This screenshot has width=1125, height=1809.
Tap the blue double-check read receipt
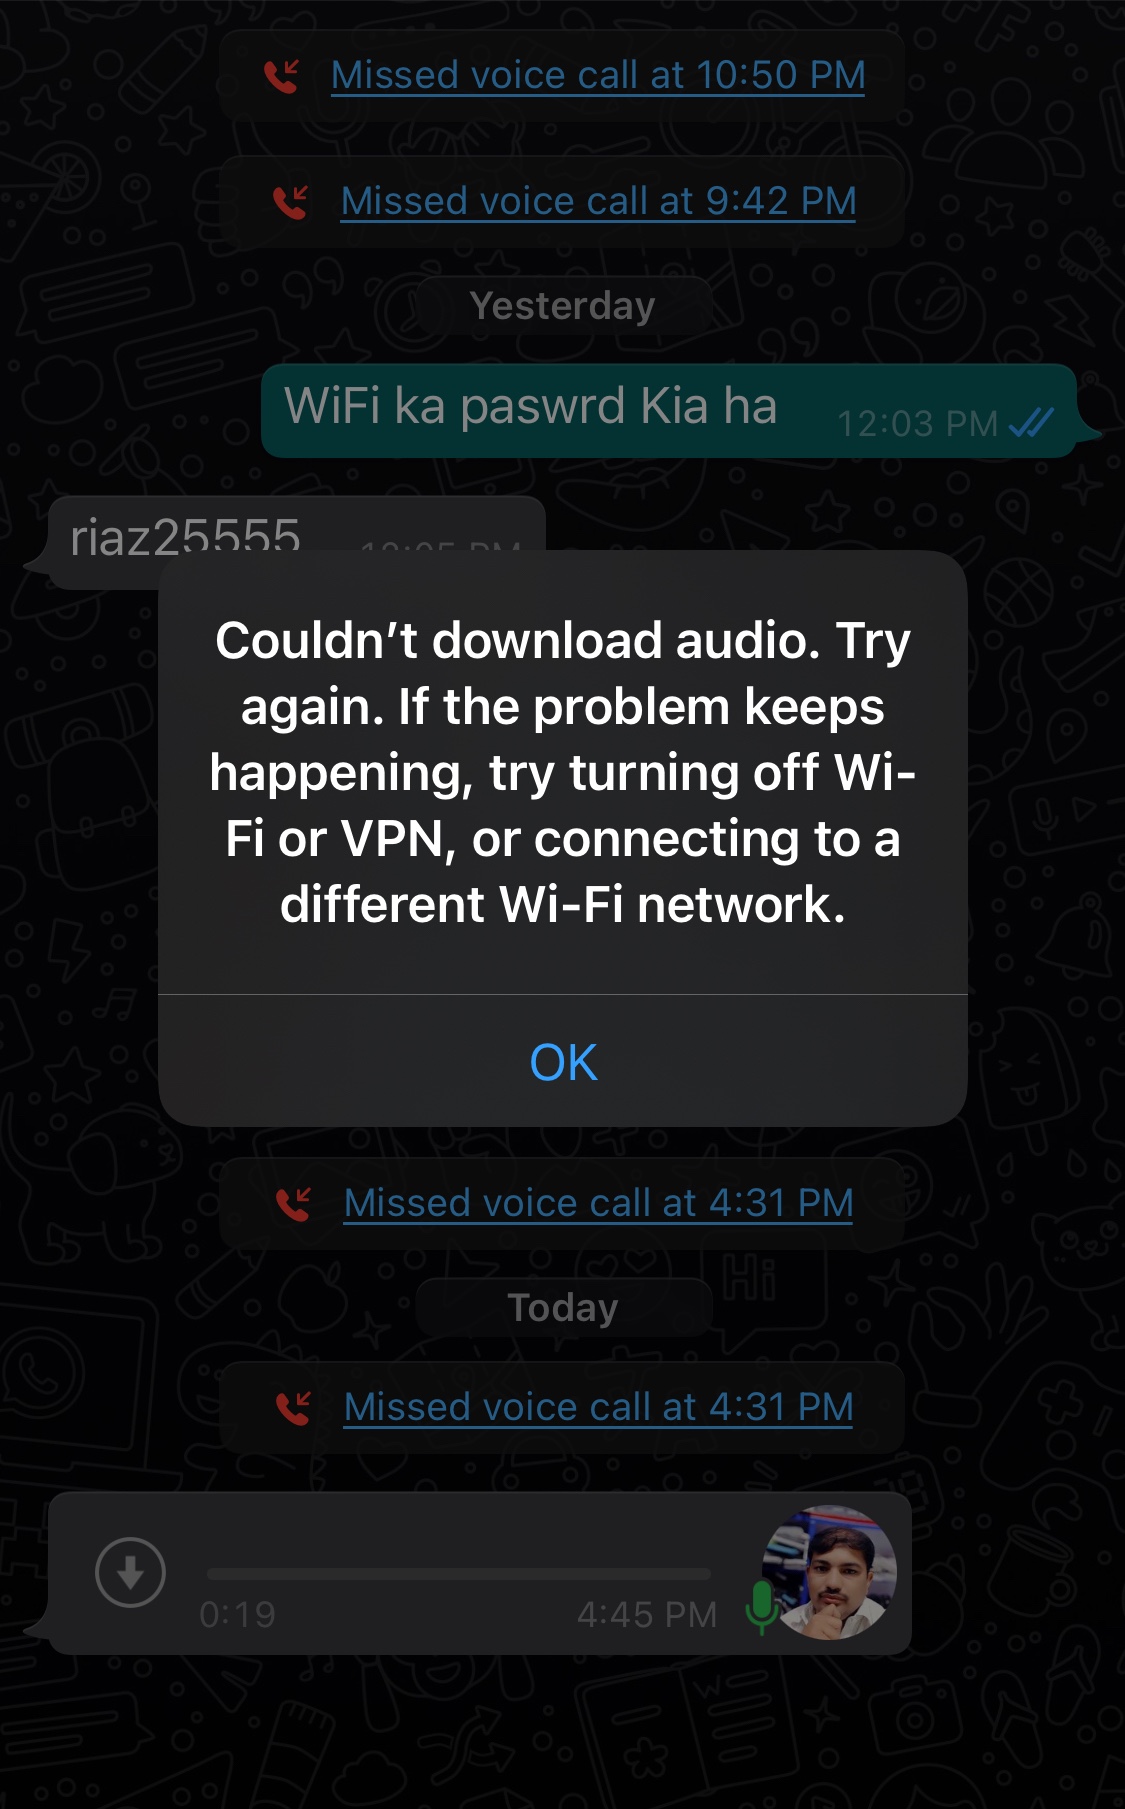pos(1031,423)
